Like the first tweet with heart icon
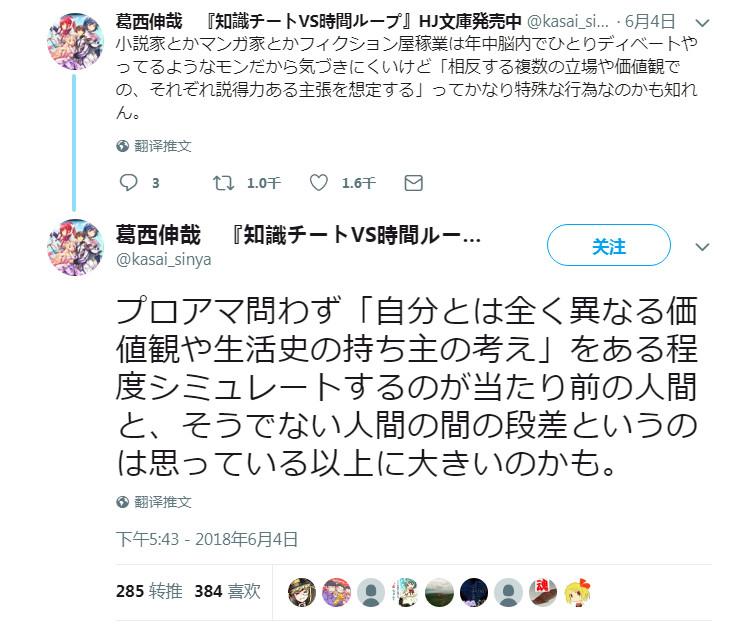 318,182
